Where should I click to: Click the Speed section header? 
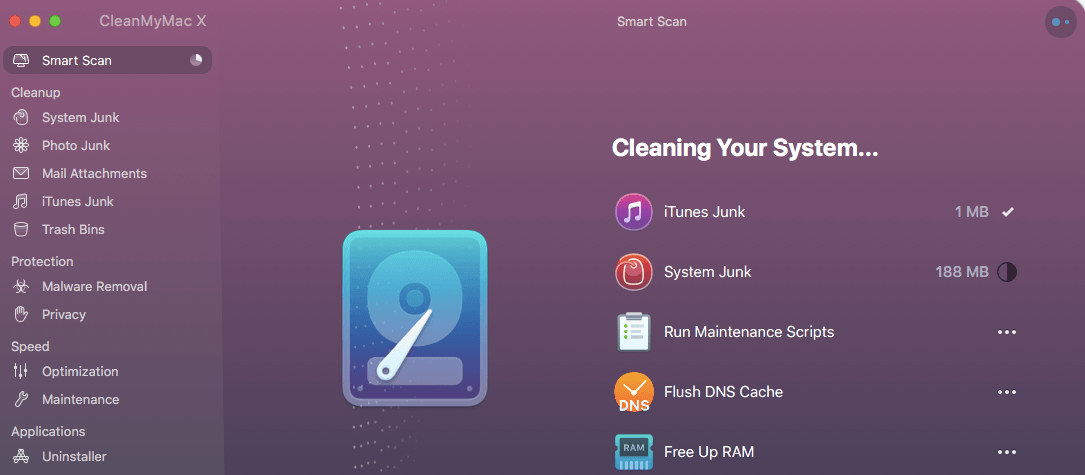[x=30, y=346]
